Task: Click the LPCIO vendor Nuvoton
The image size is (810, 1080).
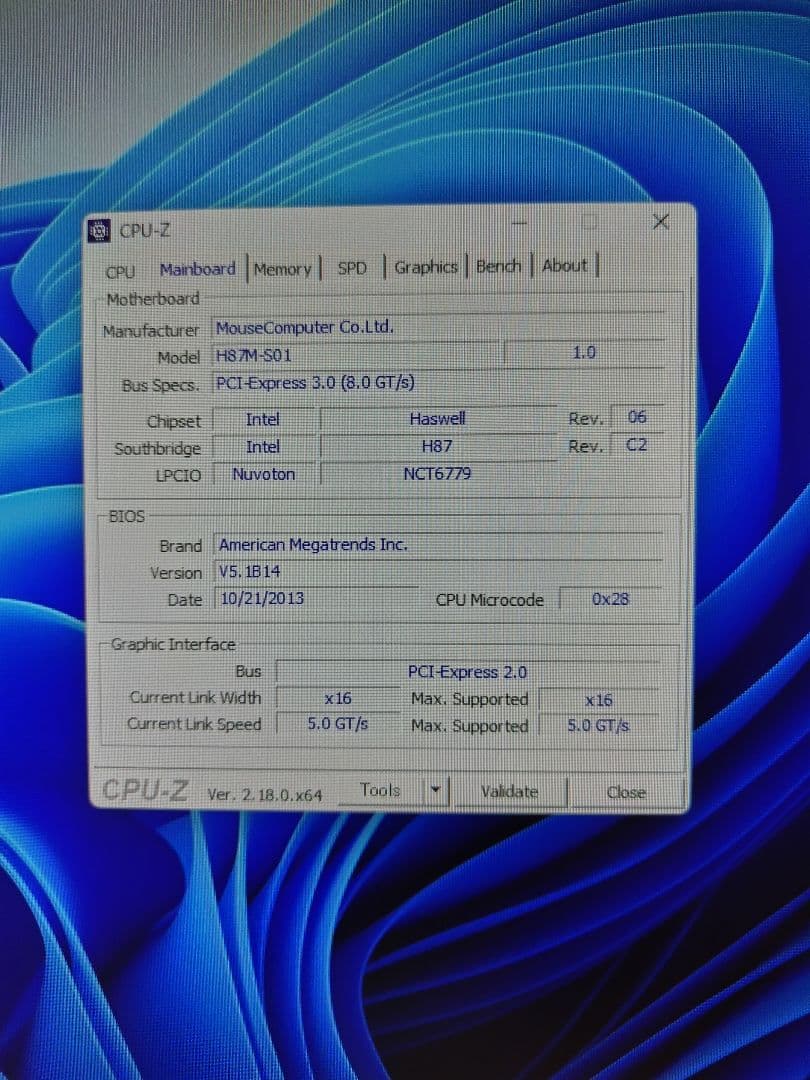Action: click(x=264, y=474)
